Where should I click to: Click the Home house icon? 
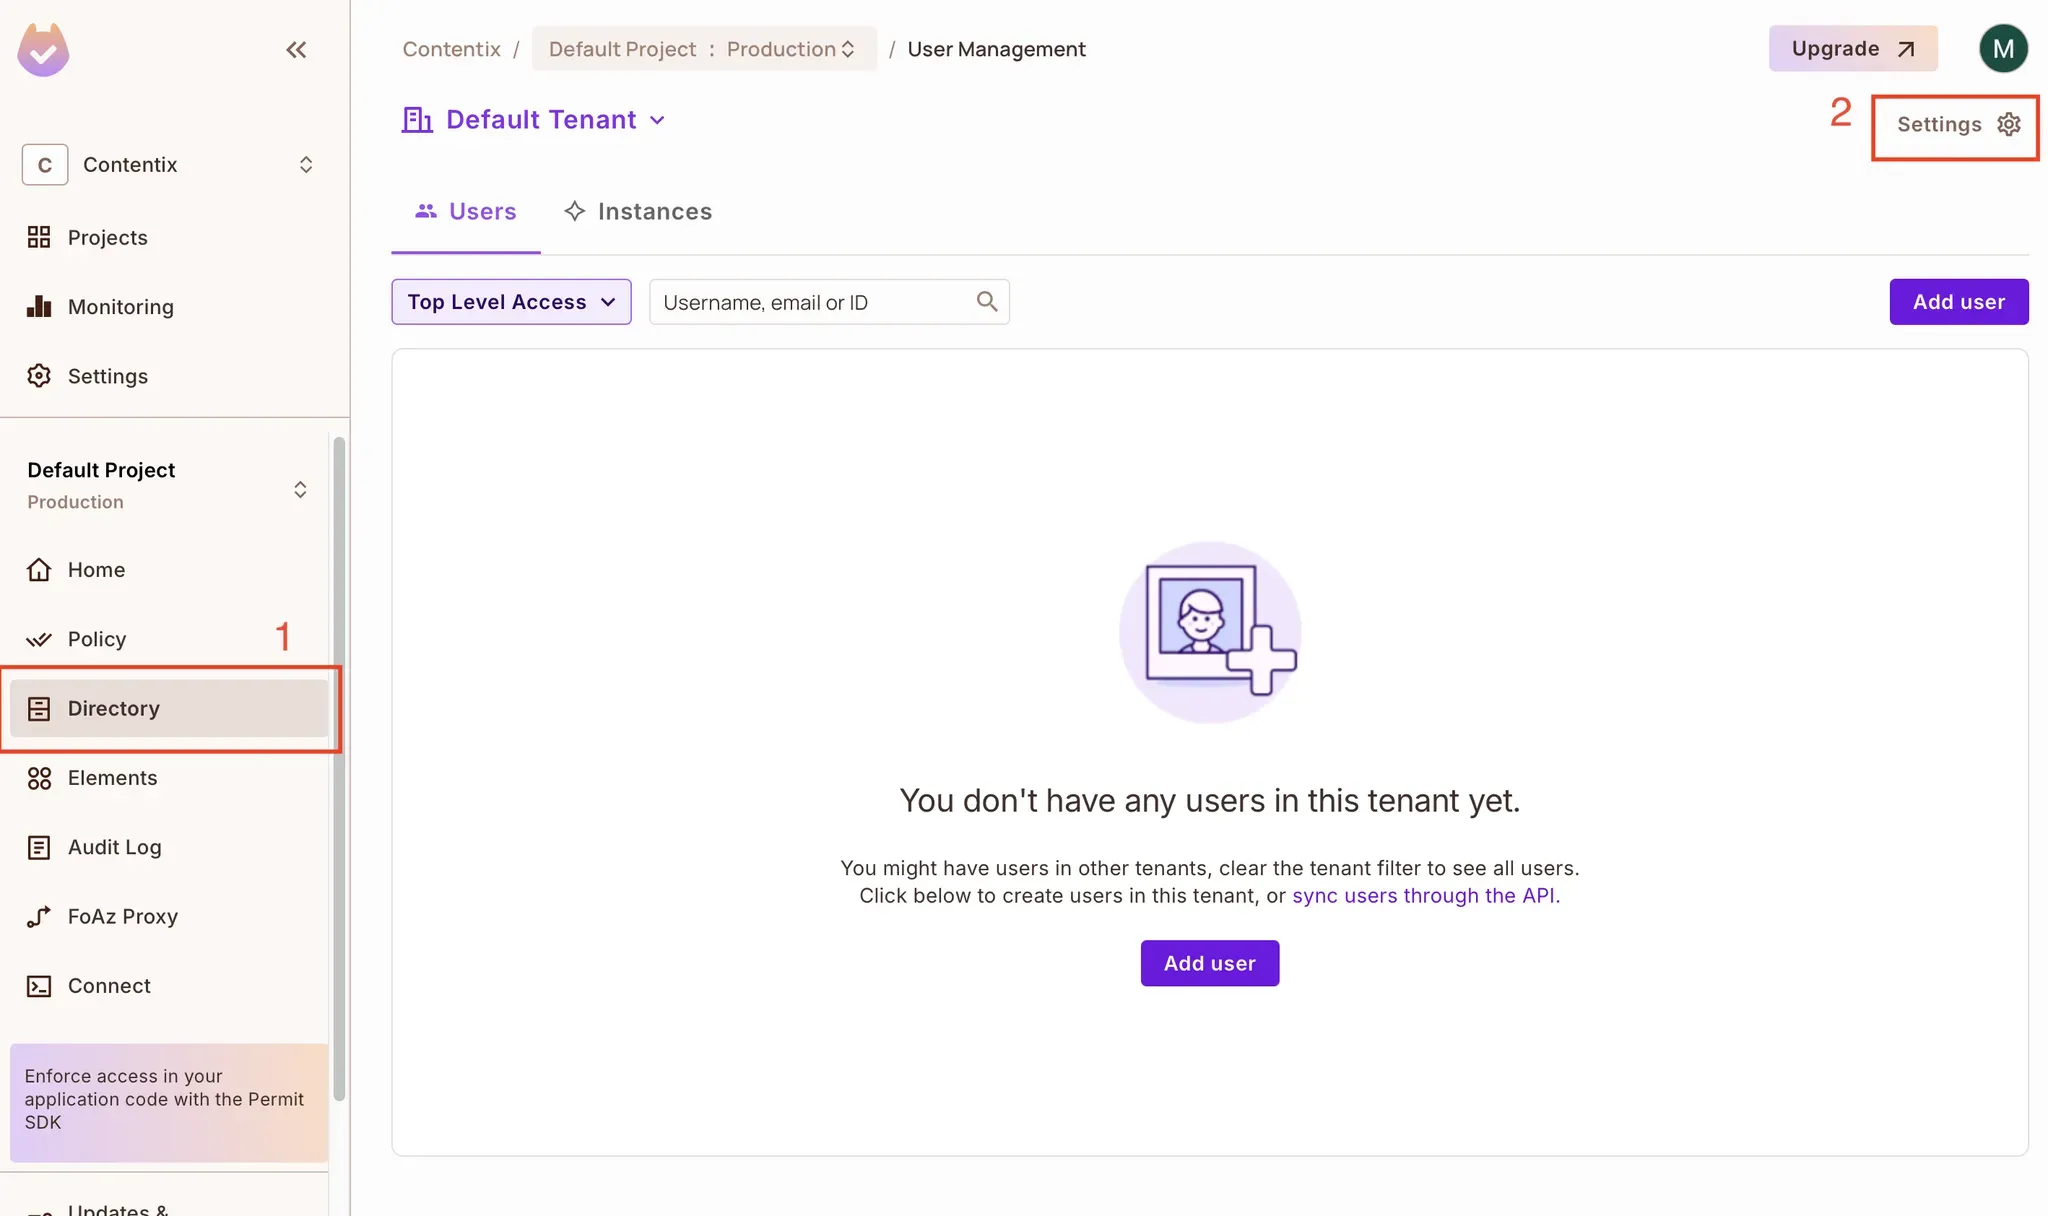click(x=39, y=569)
